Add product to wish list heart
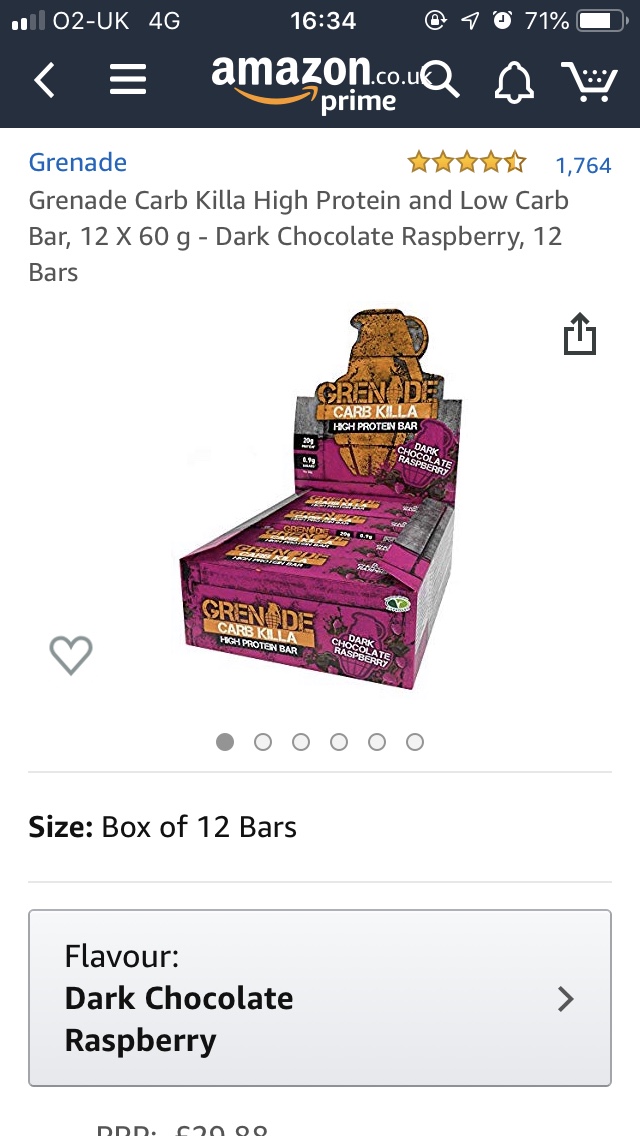640x1136 pixels. coord(71,654)
